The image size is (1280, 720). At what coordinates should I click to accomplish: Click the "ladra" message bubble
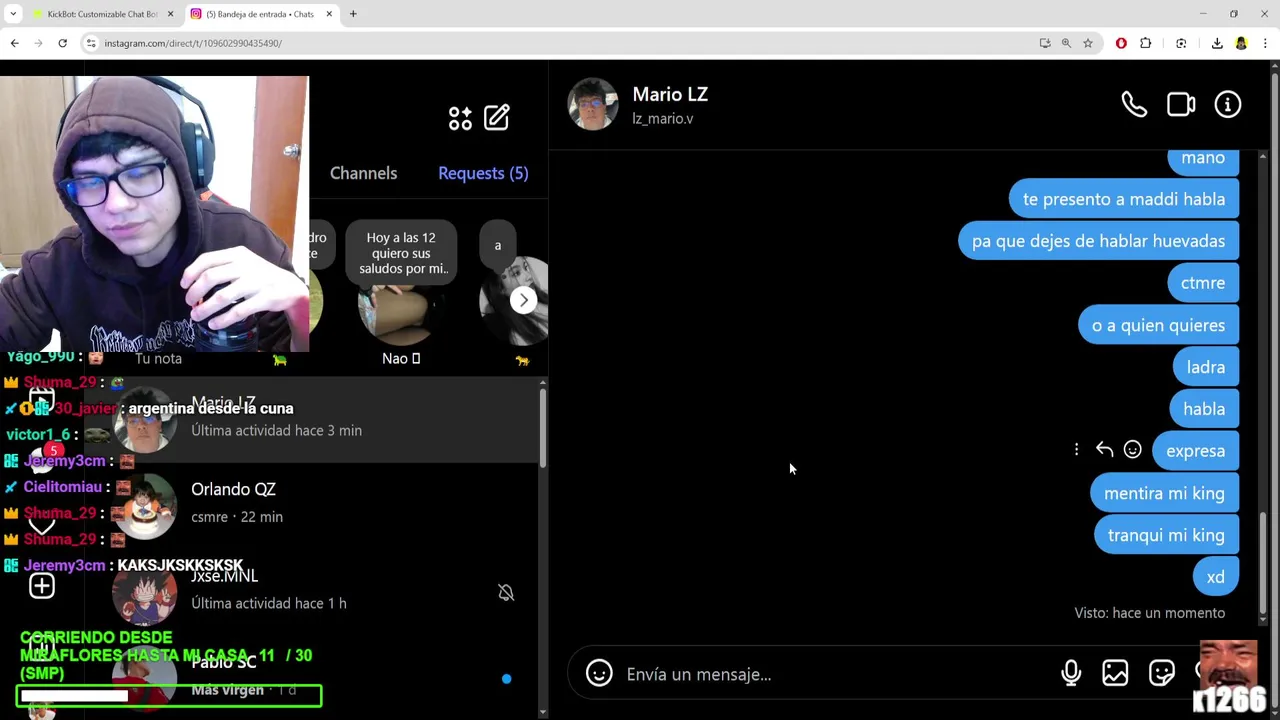[x=1205, y=367]
